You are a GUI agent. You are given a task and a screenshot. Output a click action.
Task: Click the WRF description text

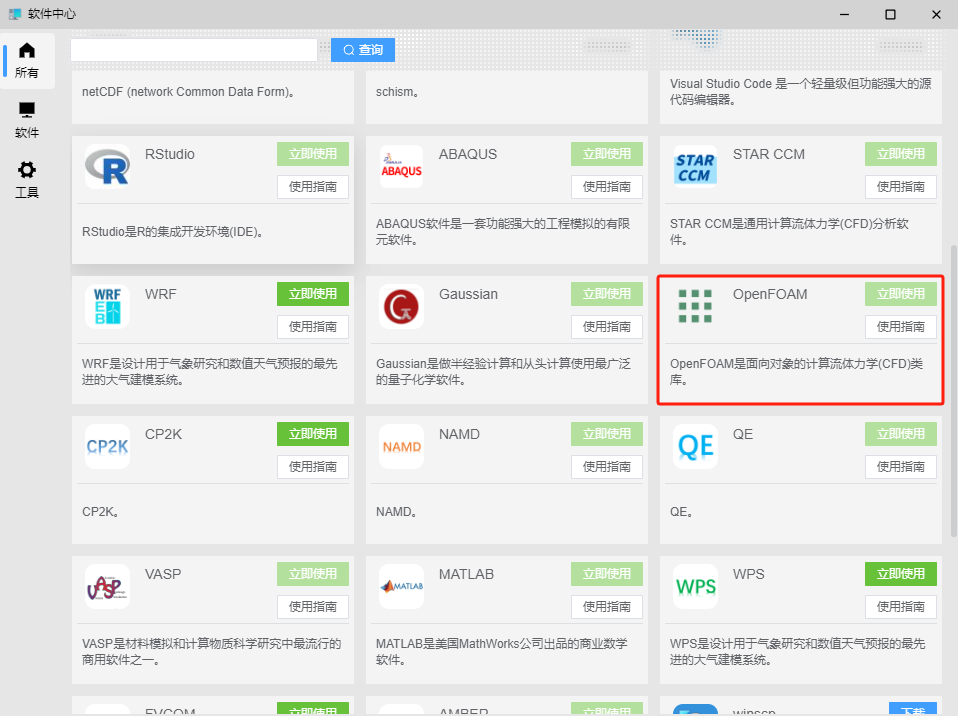click(210, 371)
